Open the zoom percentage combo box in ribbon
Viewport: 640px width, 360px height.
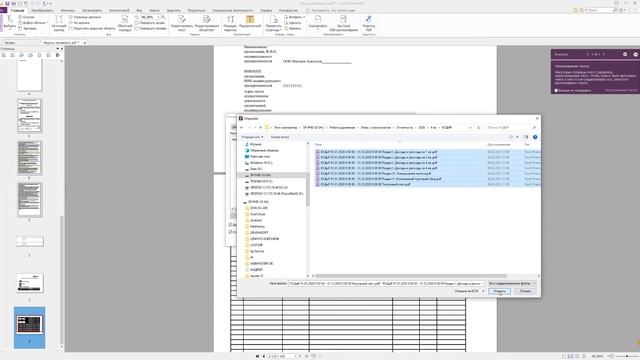[x=150, y=17]
